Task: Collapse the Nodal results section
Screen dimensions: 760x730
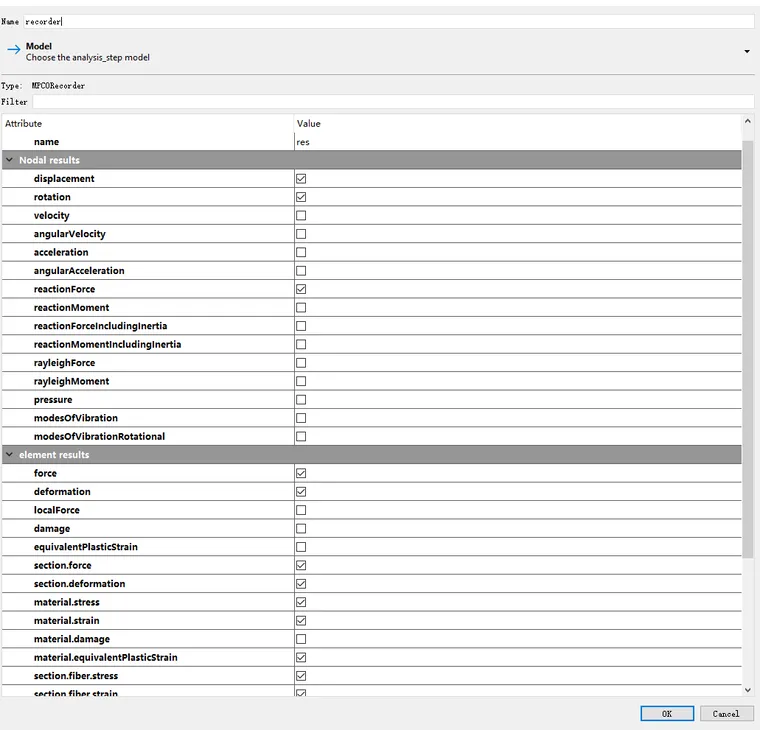Action: [10, 160]
